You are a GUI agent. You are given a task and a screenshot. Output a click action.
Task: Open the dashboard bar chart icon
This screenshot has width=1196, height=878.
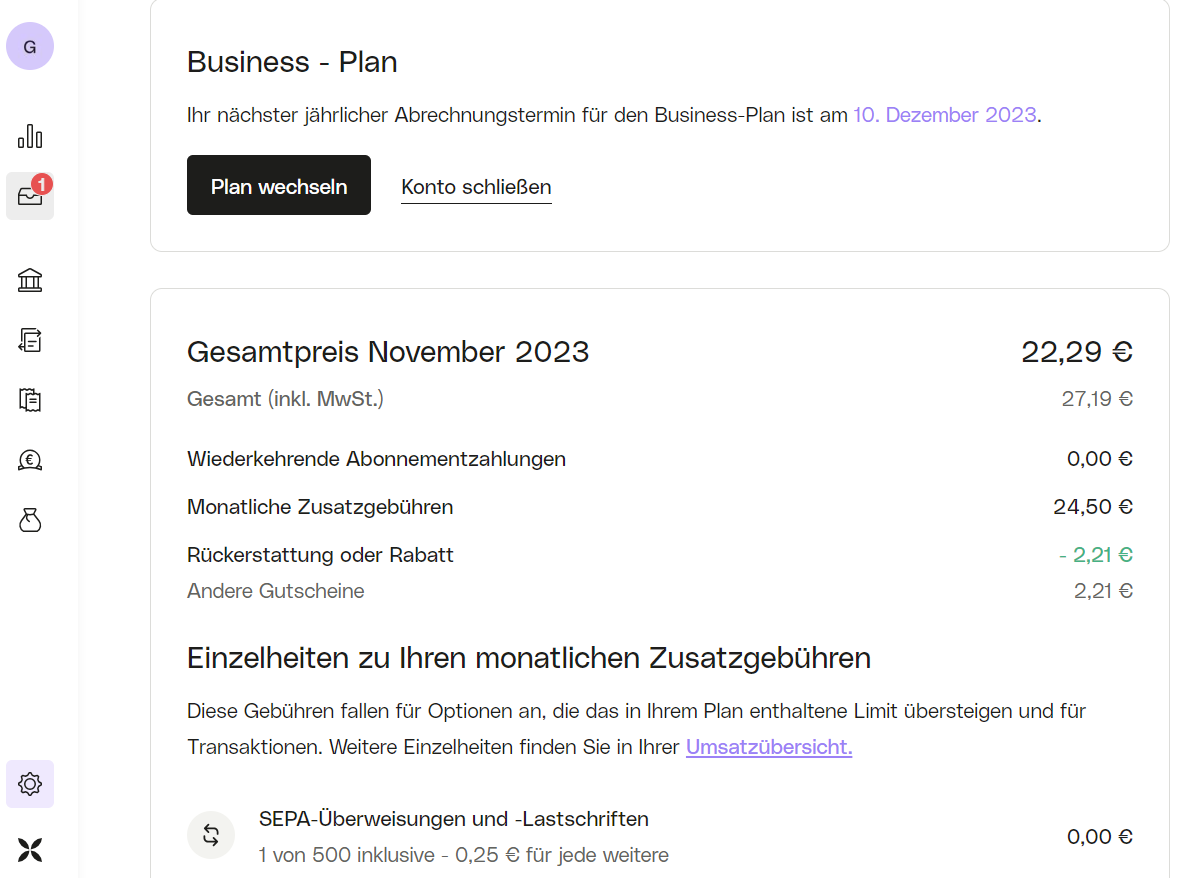pyautogui.click(x=30, y=137)
